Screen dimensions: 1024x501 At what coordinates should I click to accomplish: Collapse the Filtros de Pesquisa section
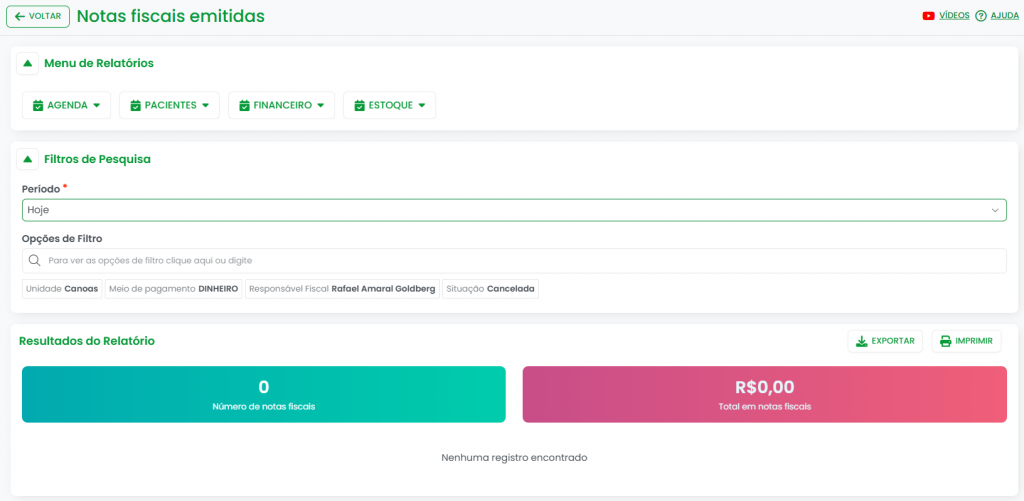tap(27, 159)
